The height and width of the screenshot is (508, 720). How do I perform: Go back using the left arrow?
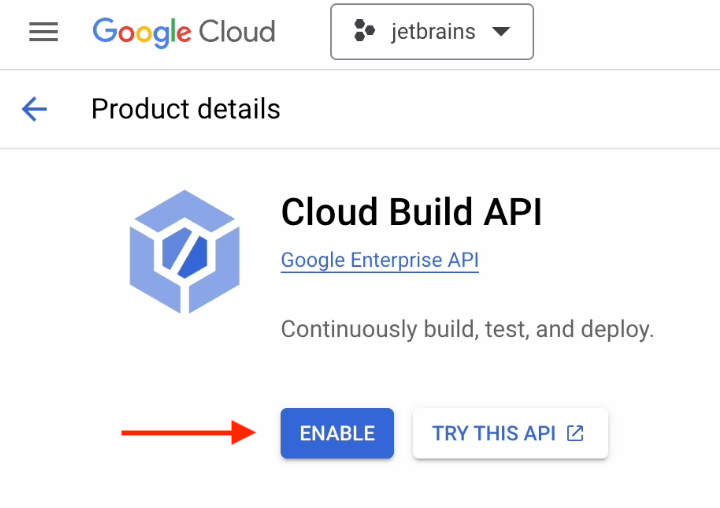pos(35,109)
